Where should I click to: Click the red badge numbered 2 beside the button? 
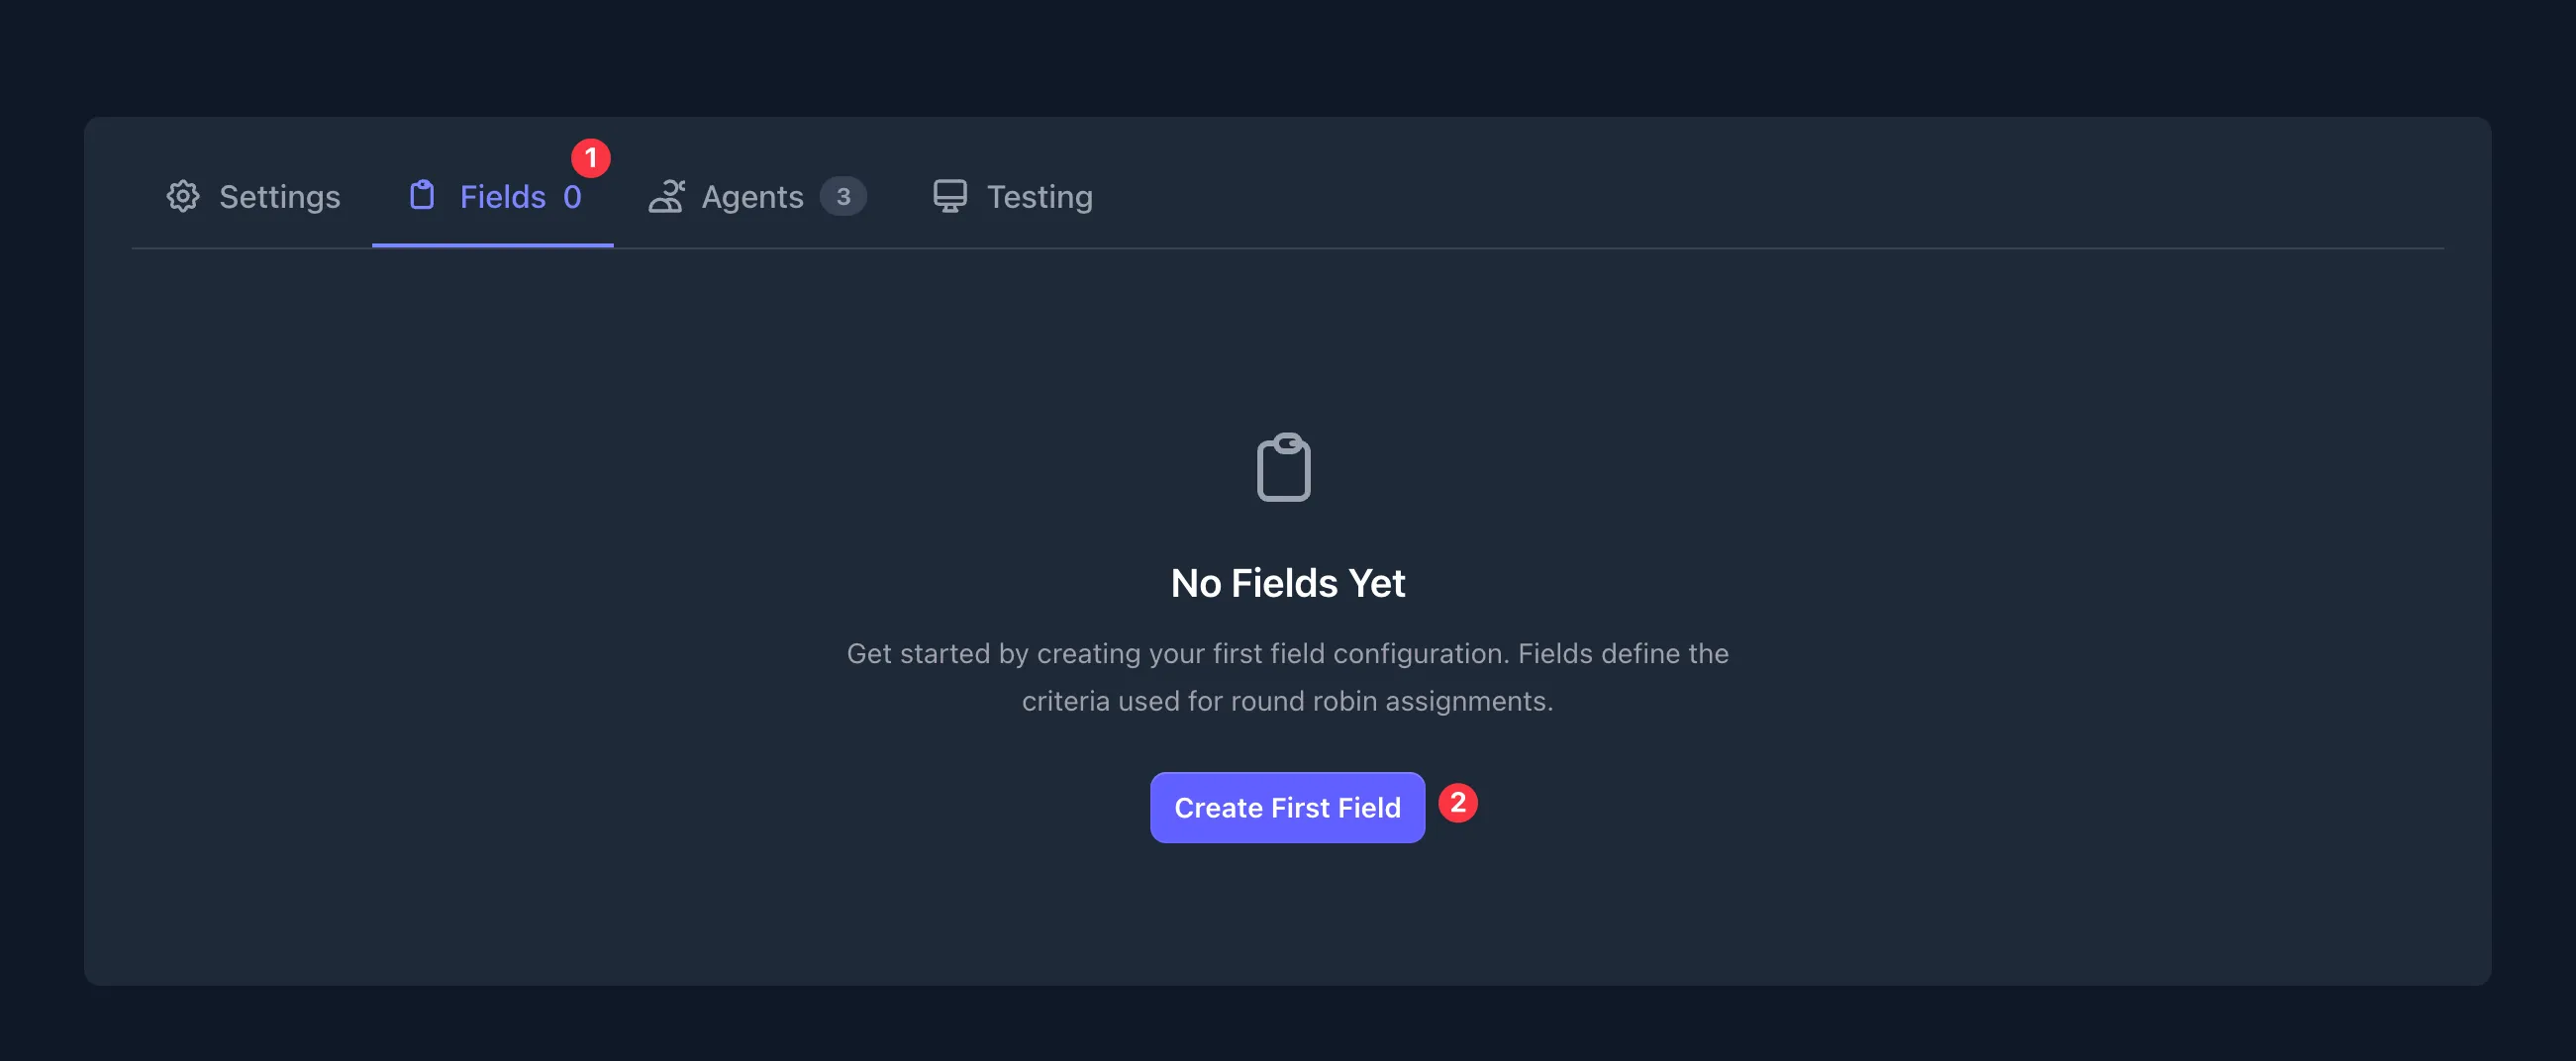(x=1459, y=802)
